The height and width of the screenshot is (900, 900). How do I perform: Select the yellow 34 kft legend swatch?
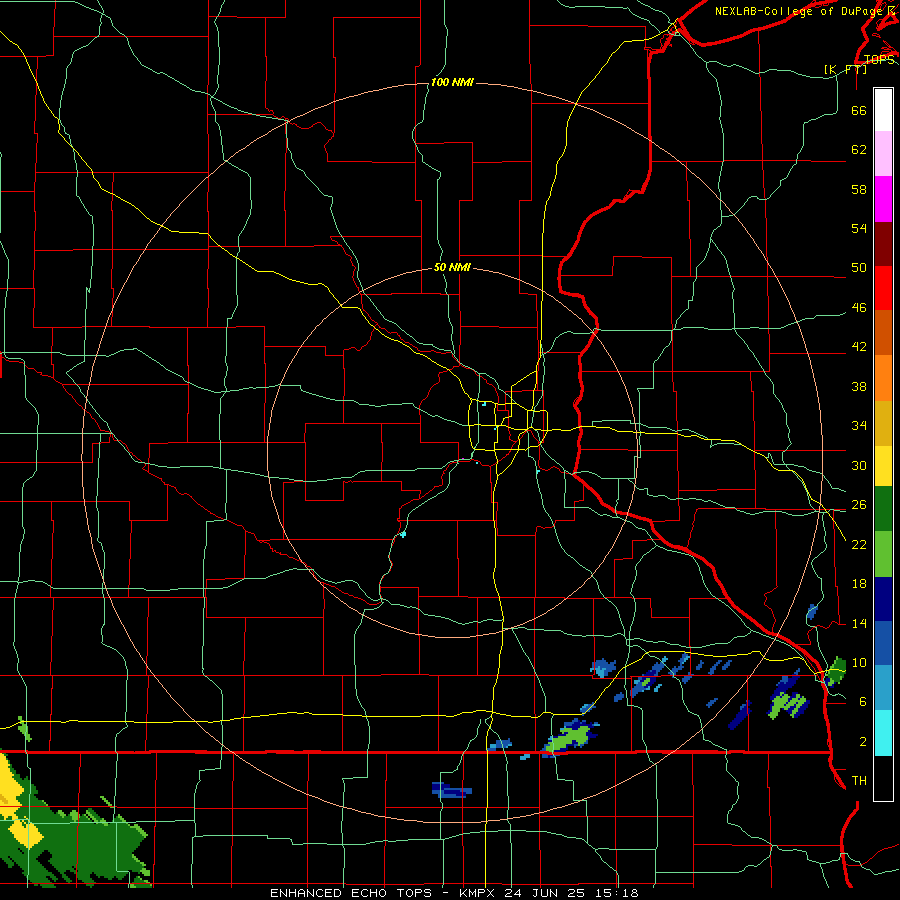(883, 466)
